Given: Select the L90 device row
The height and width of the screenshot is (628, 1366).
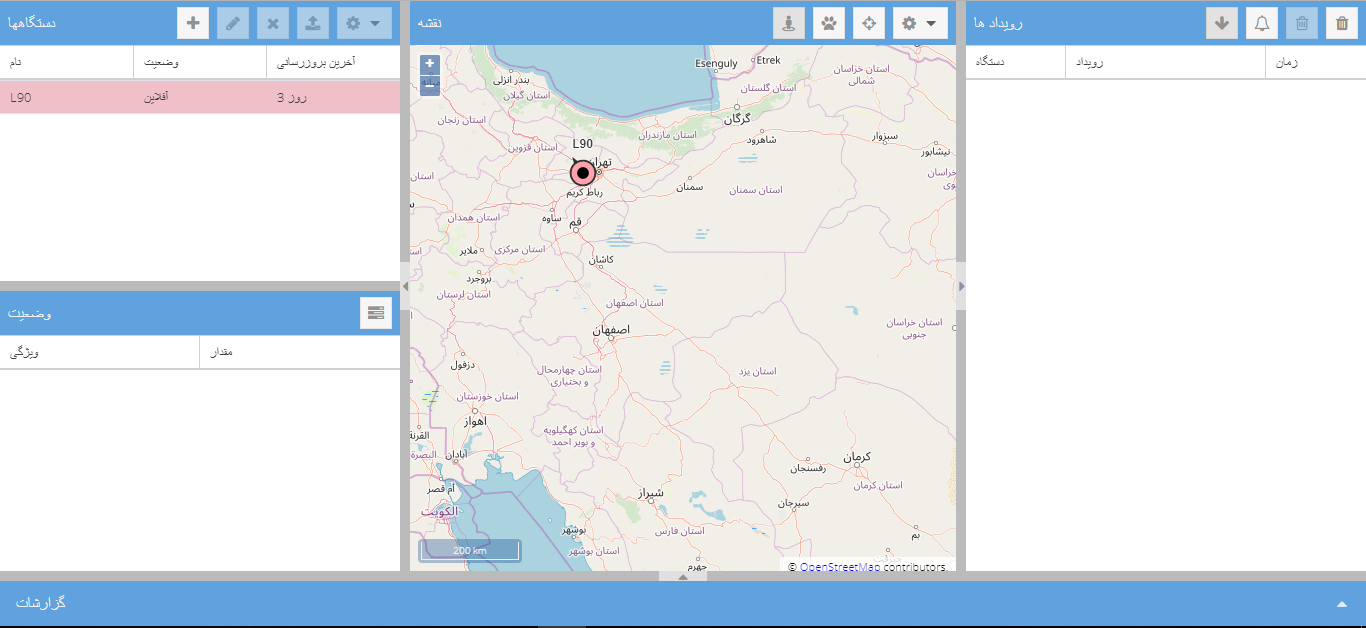Looking at the screenshot, I should pos(200,98).
